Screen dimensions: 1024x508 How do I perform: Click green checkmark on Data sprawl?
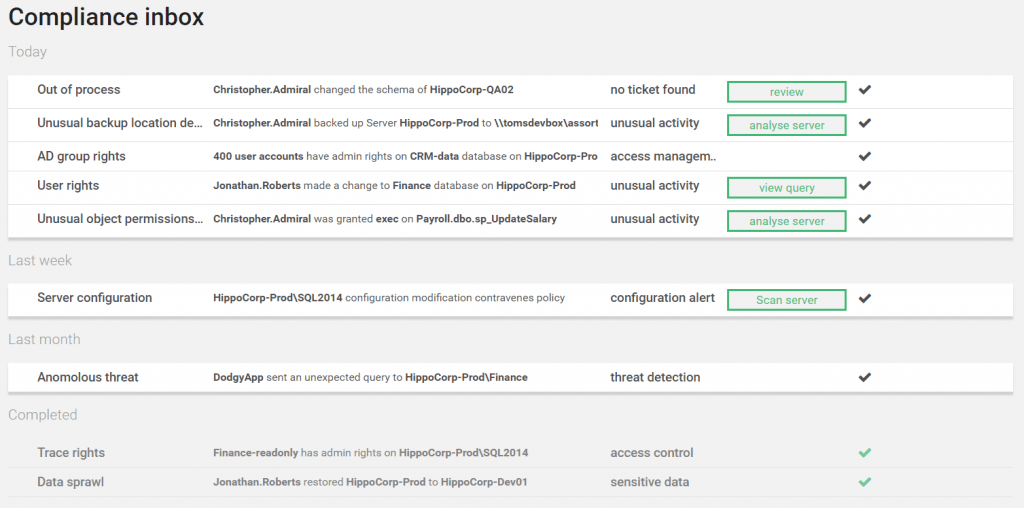point(865,482)
